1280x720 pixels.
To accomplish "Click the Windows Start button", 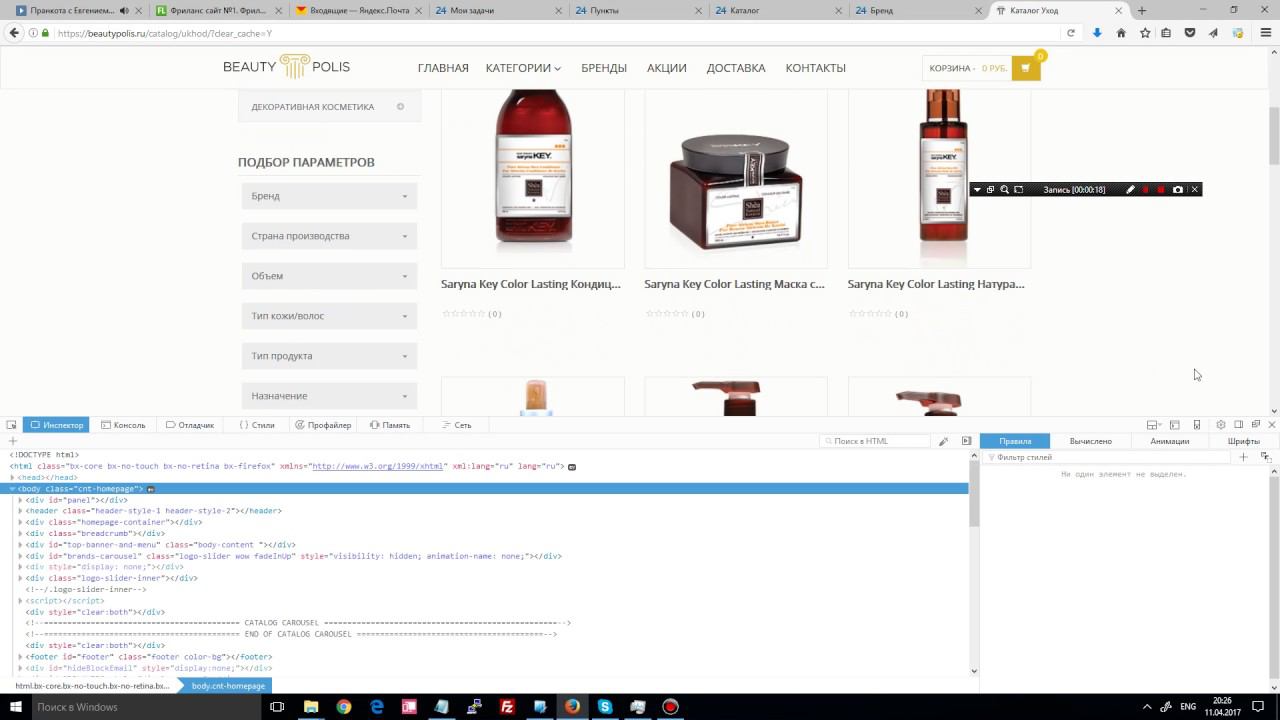I will pyautogui.click(x=14, y=707).
